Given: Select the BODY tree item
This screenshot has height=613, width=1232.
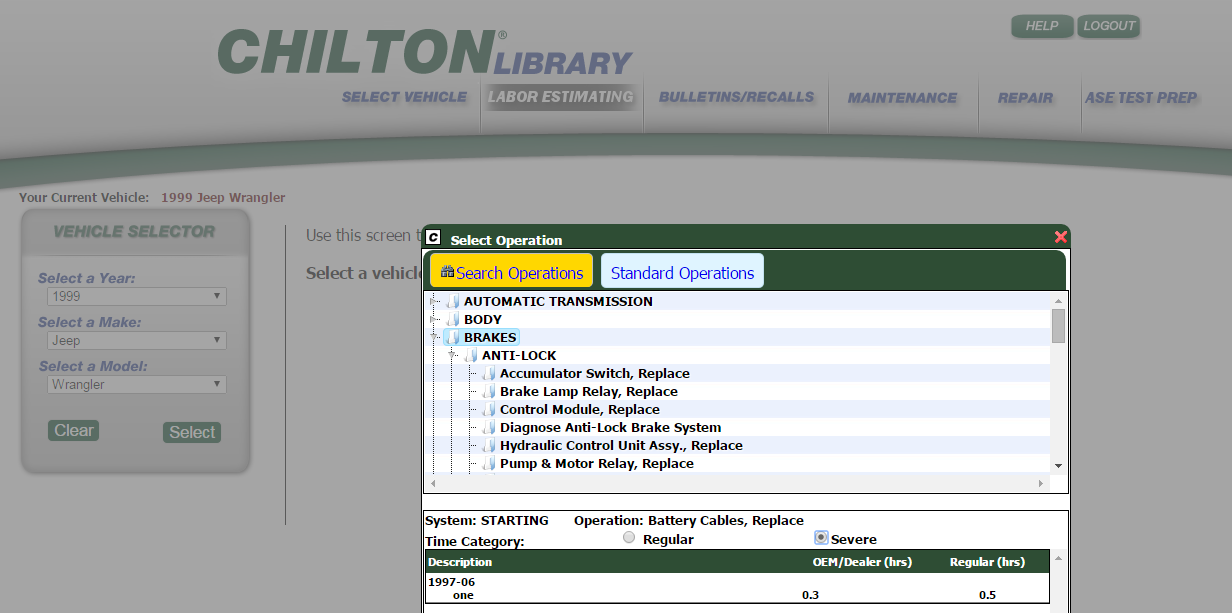Looking at the screenshot, I should coord(483,319).
